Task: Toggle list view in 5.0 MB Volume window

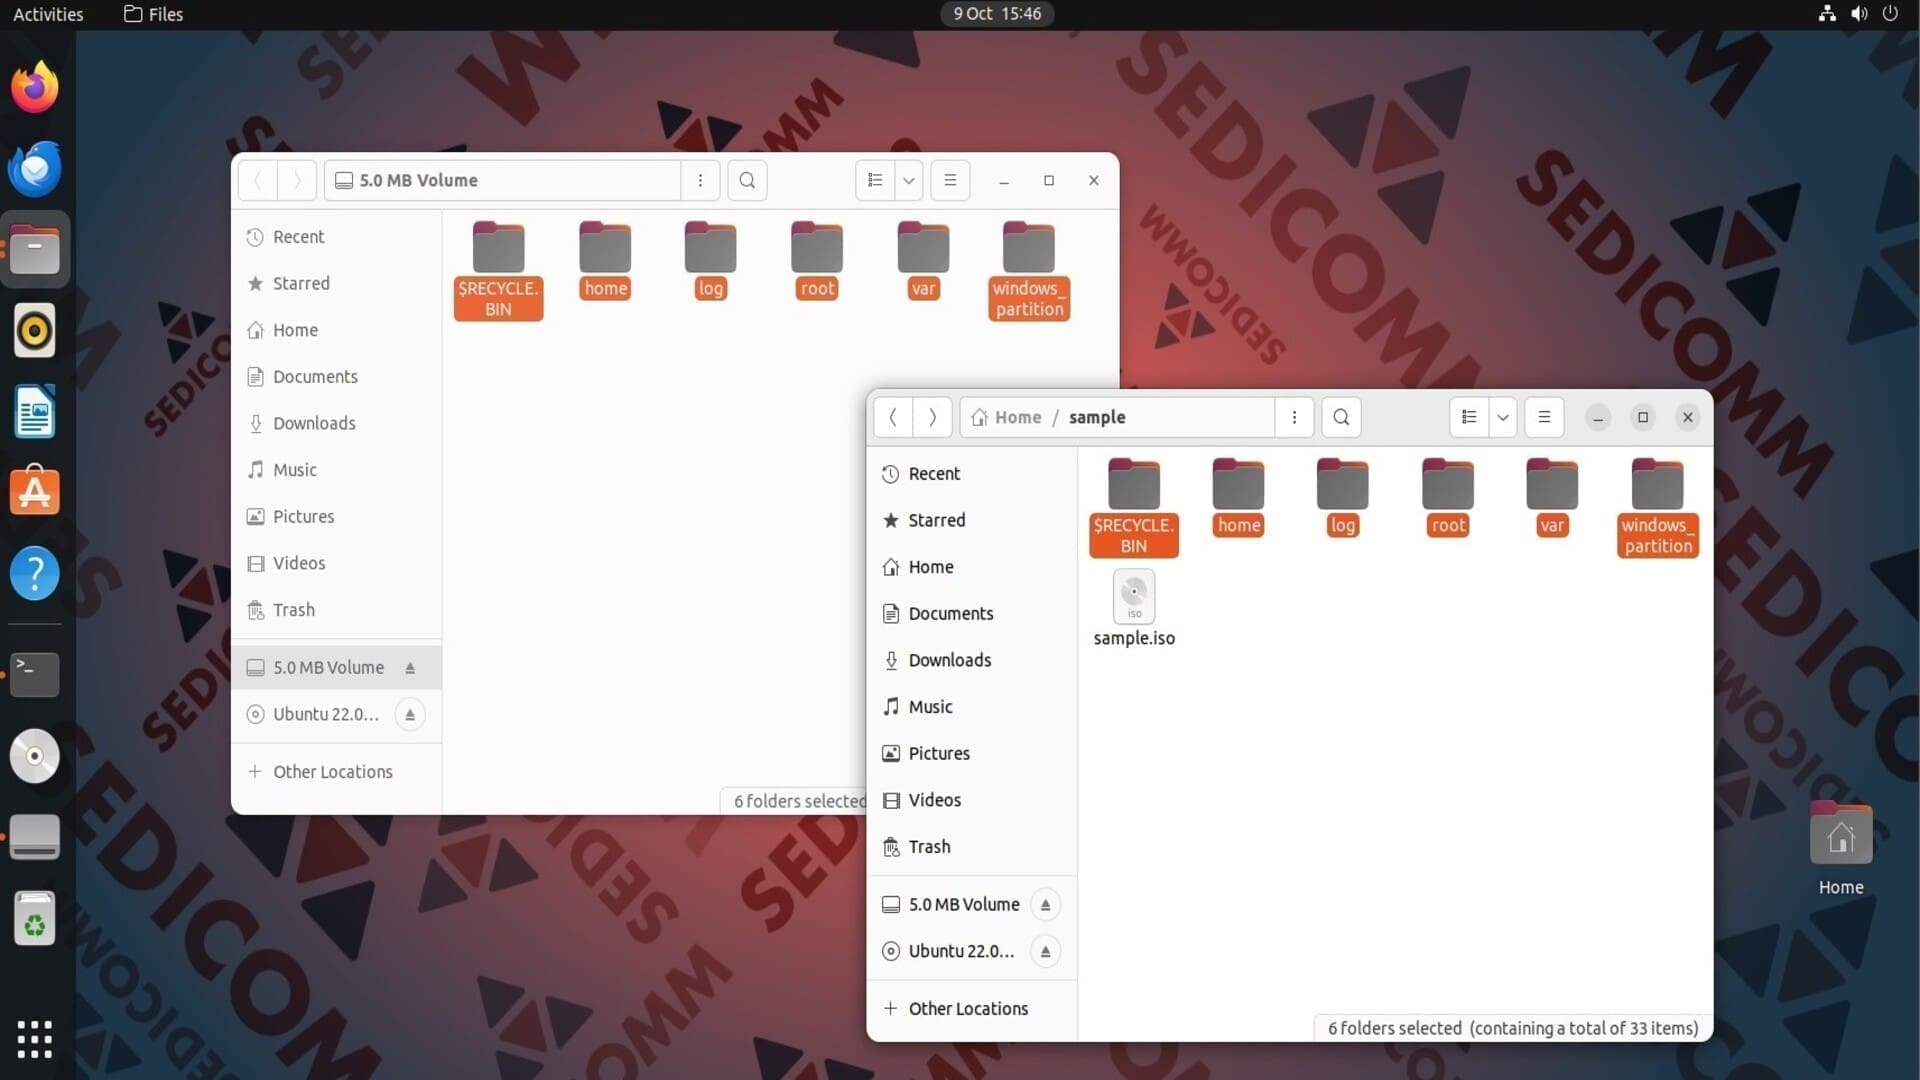Action: tap(875, 180)
